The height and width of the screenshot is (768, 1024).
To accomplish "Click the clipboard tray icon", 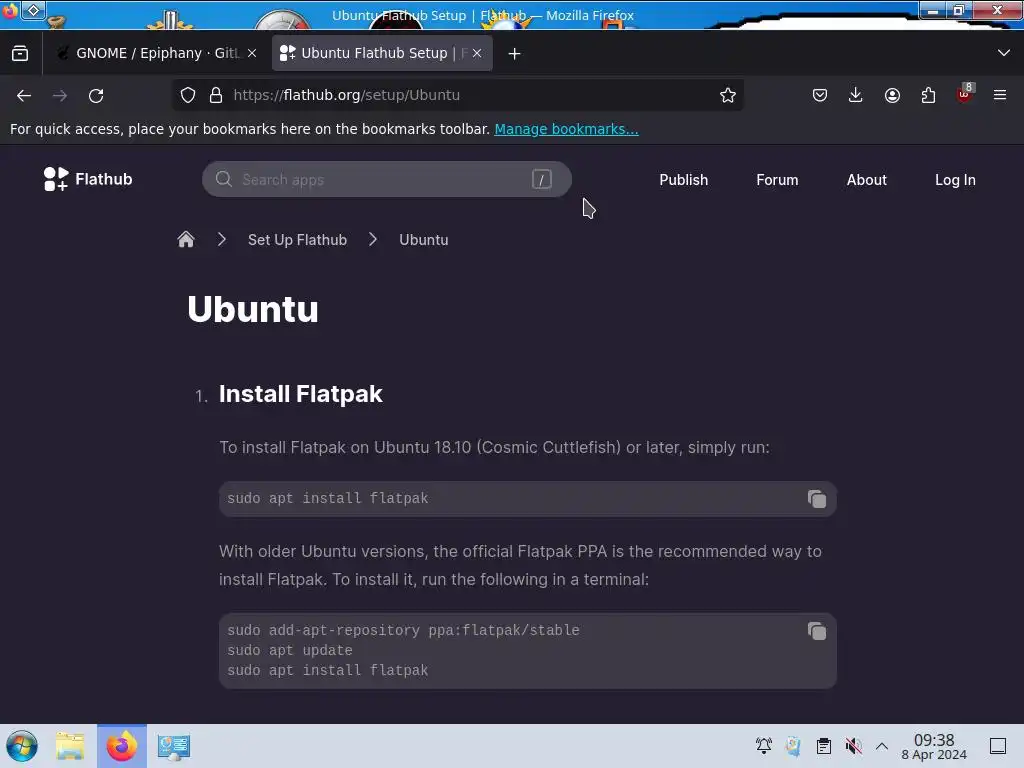I will coord(824,746).
